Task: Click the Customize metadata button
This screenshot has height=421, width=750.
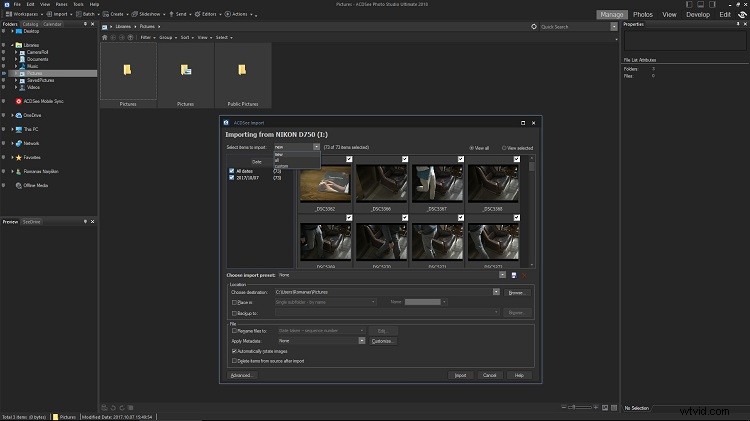Action: pyautogui.click(x=382, y=341)
